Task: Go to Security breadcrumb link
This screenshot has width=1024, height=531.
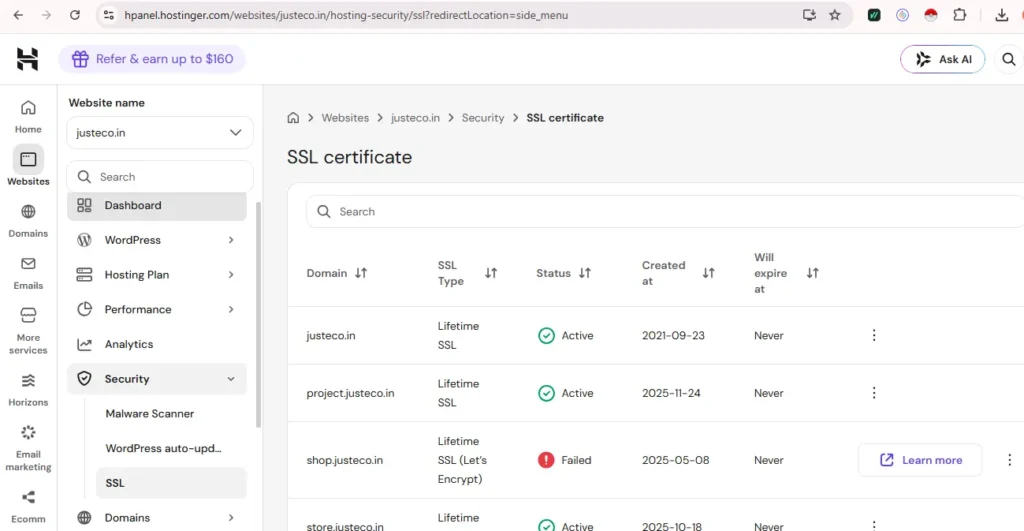Action: pyautogui.click(x=483, y=118)
